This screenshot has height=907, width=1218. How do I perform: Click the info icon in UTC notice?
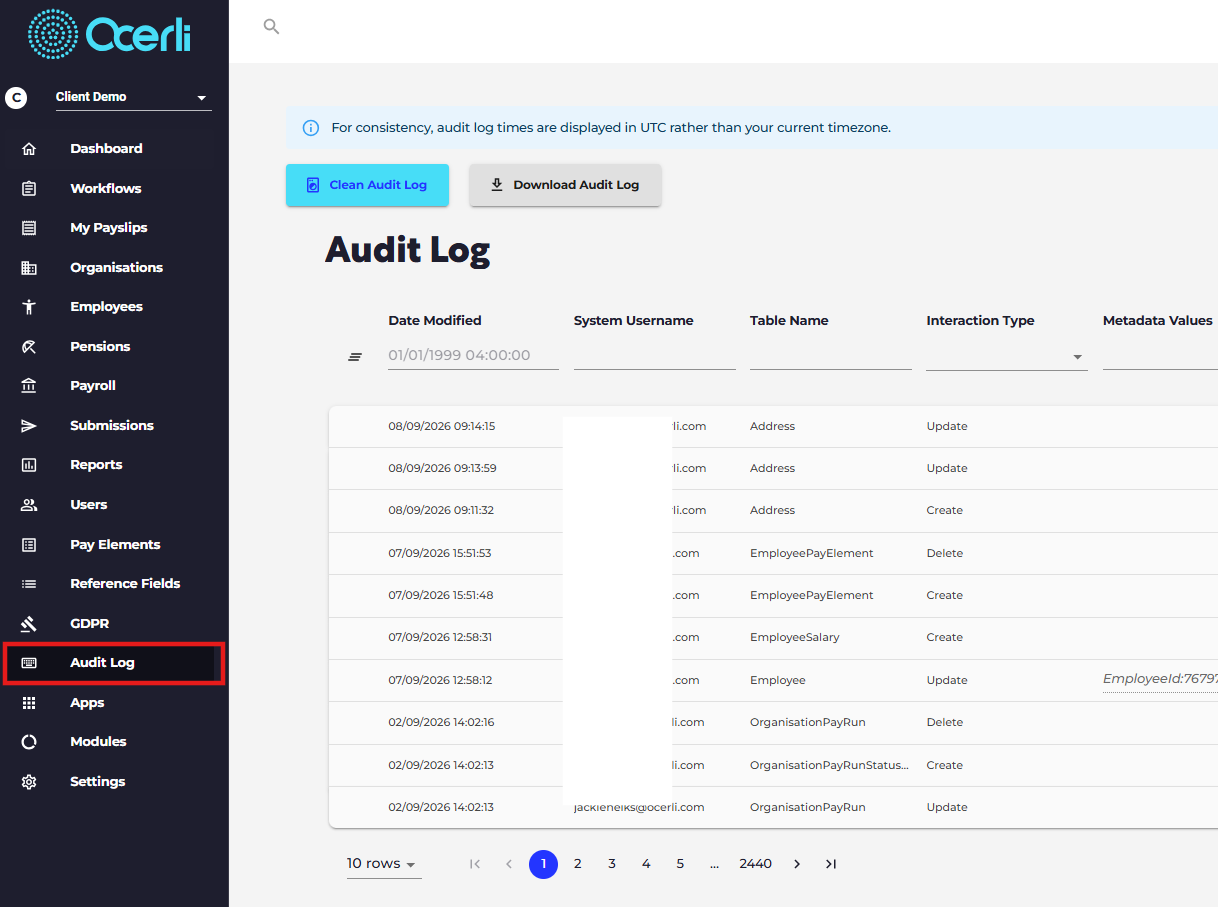[x=311, y=128]
